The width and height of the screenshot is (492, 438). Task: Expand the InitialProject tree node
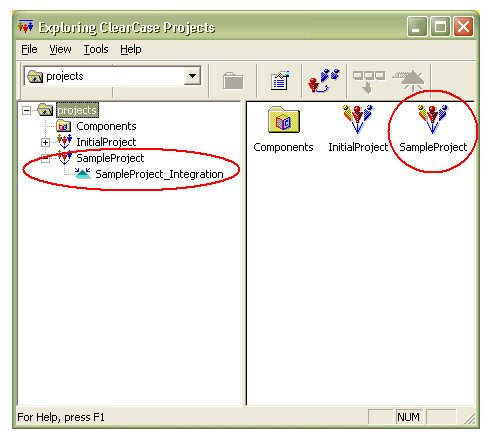point(45,143)
